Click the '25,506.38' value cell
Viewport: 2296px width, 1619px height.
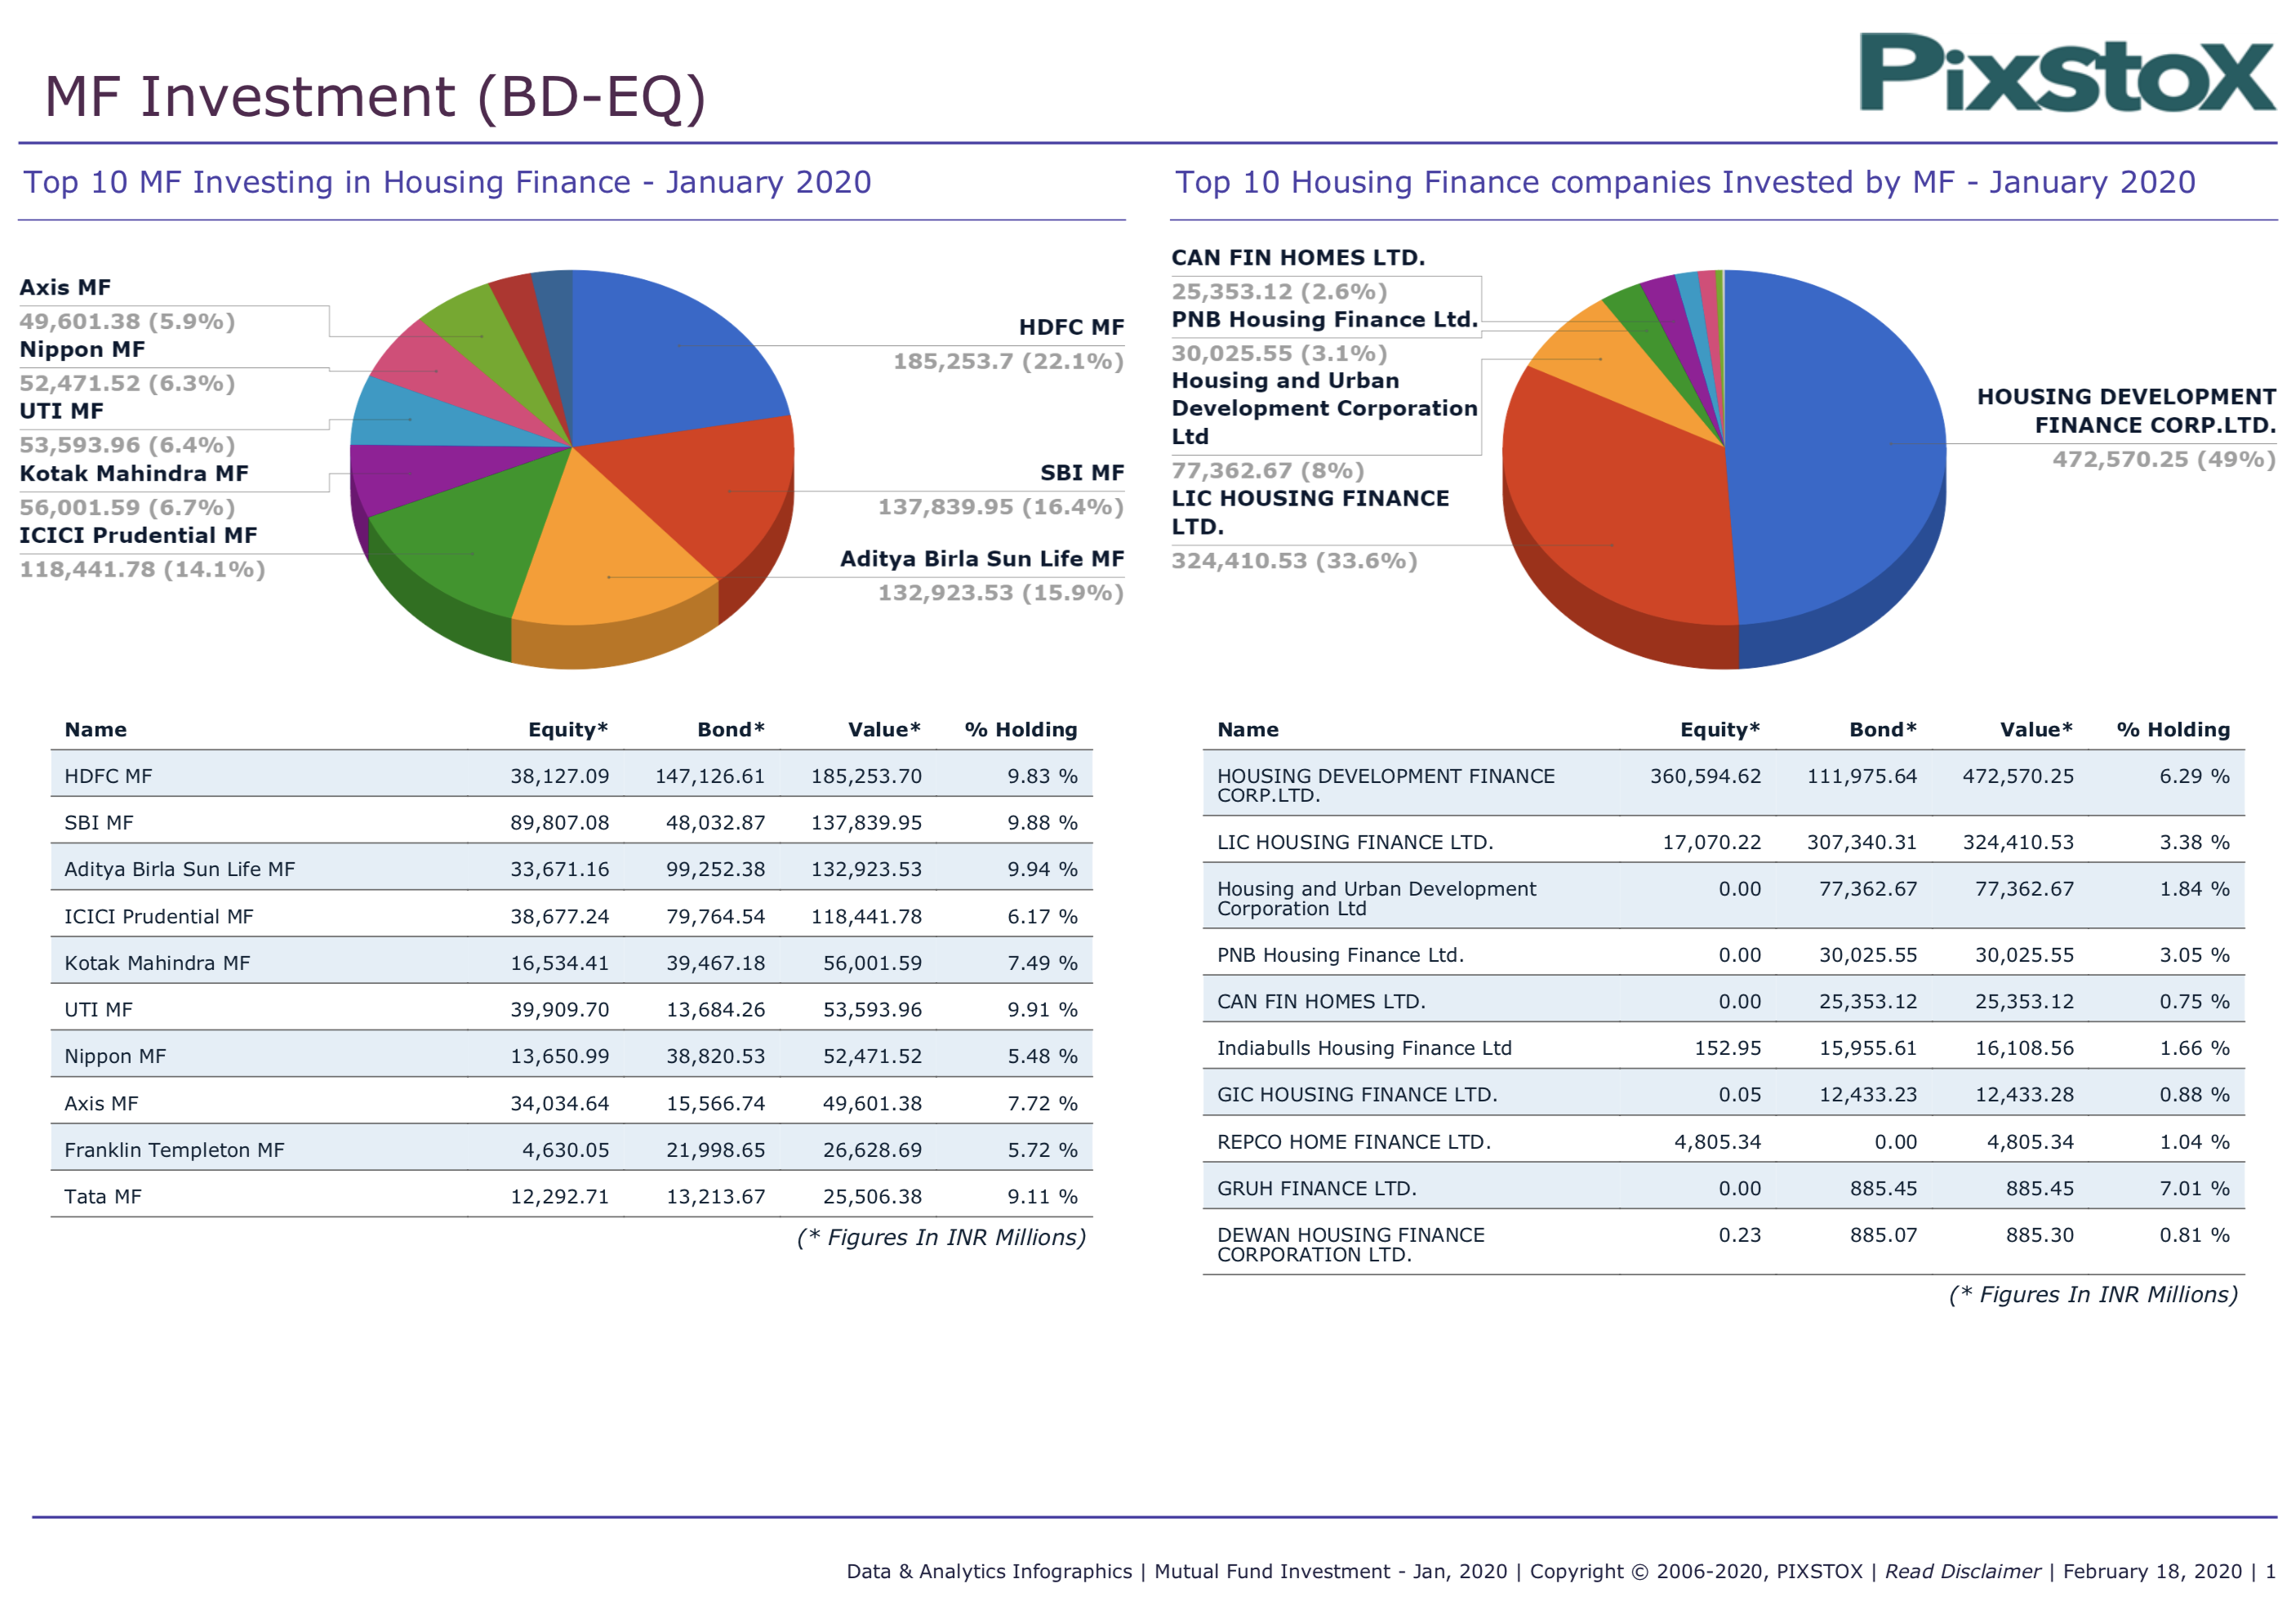pos(872,1196)
